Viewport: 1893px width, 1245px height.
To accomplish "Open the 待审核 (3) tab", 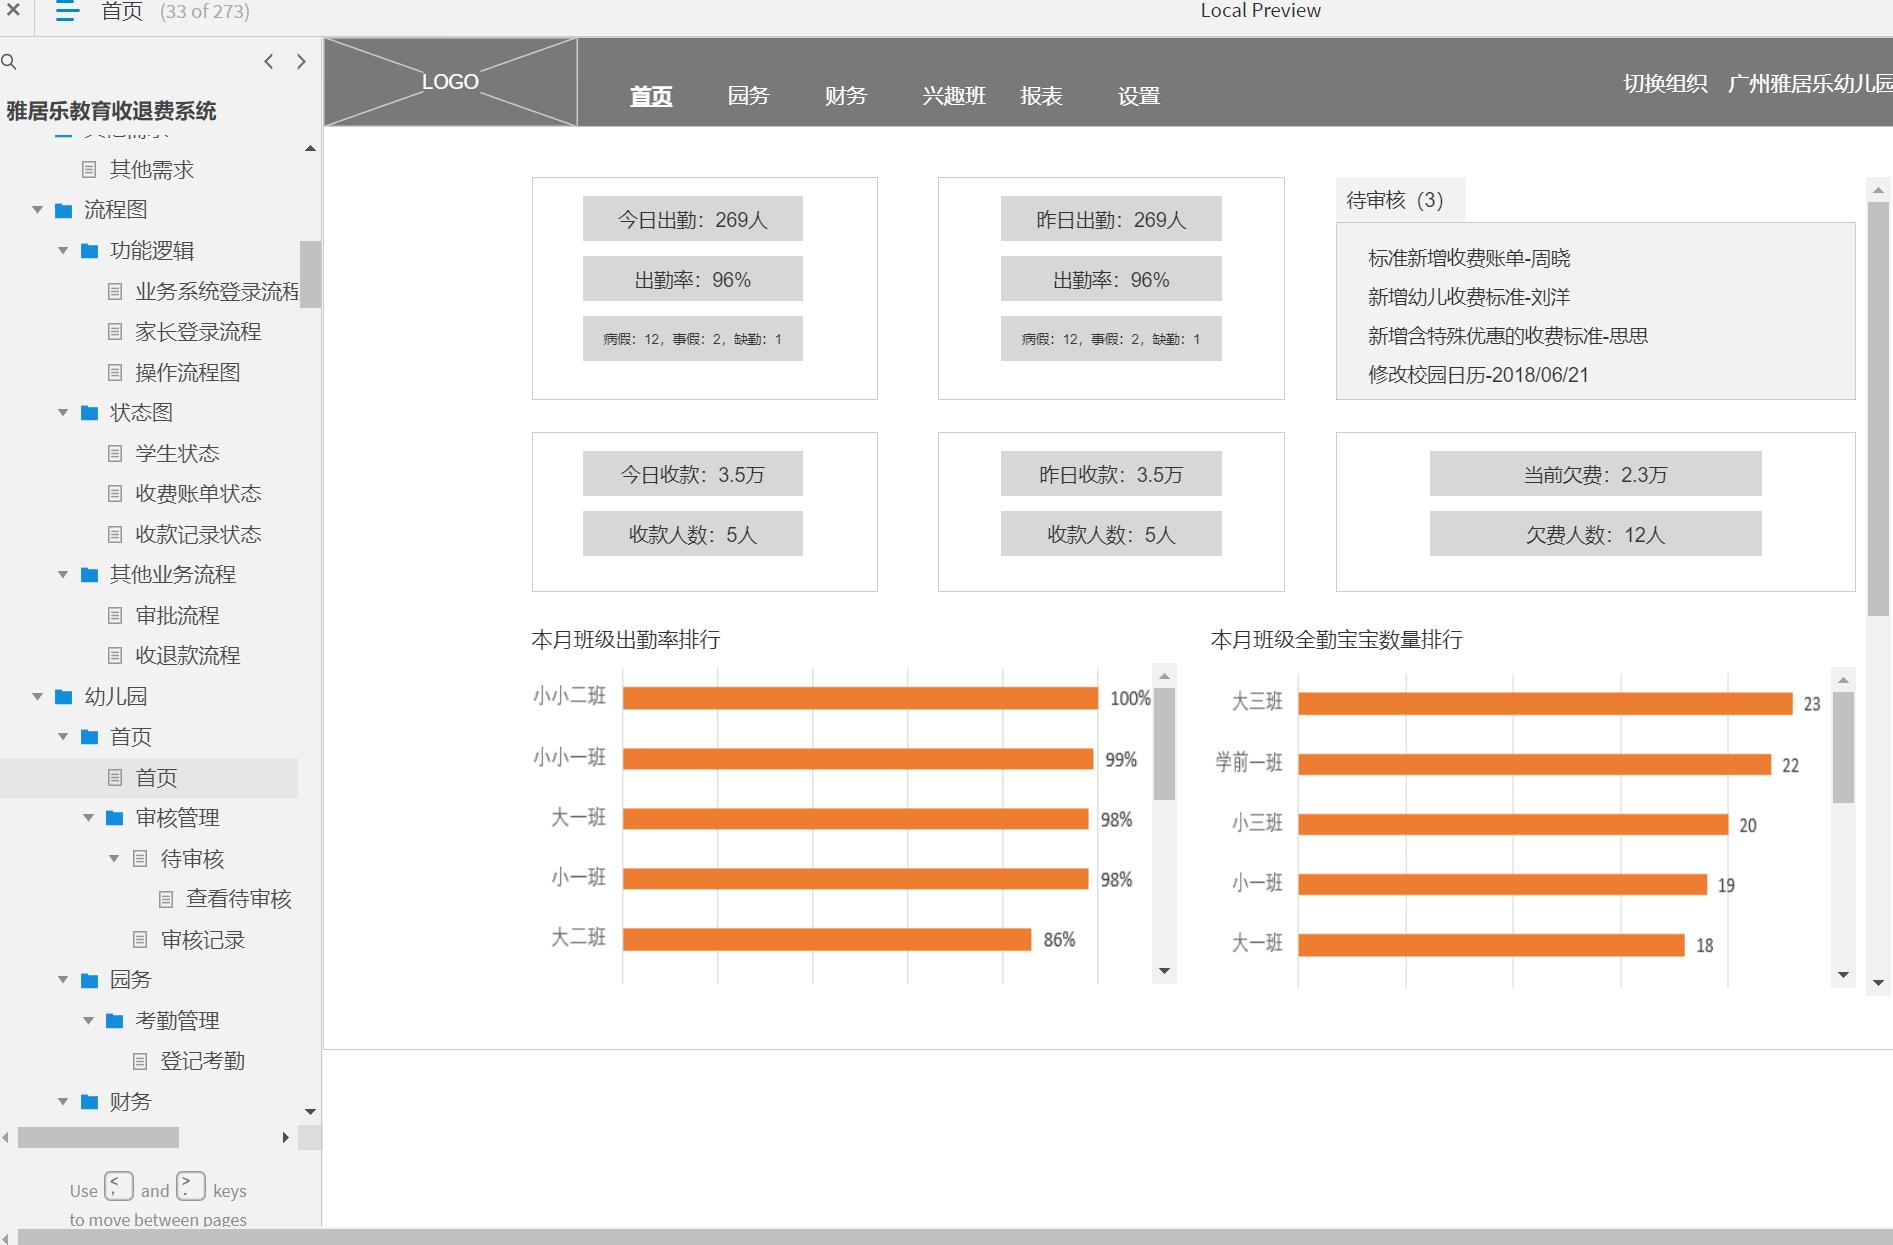I will point(1400,200).
